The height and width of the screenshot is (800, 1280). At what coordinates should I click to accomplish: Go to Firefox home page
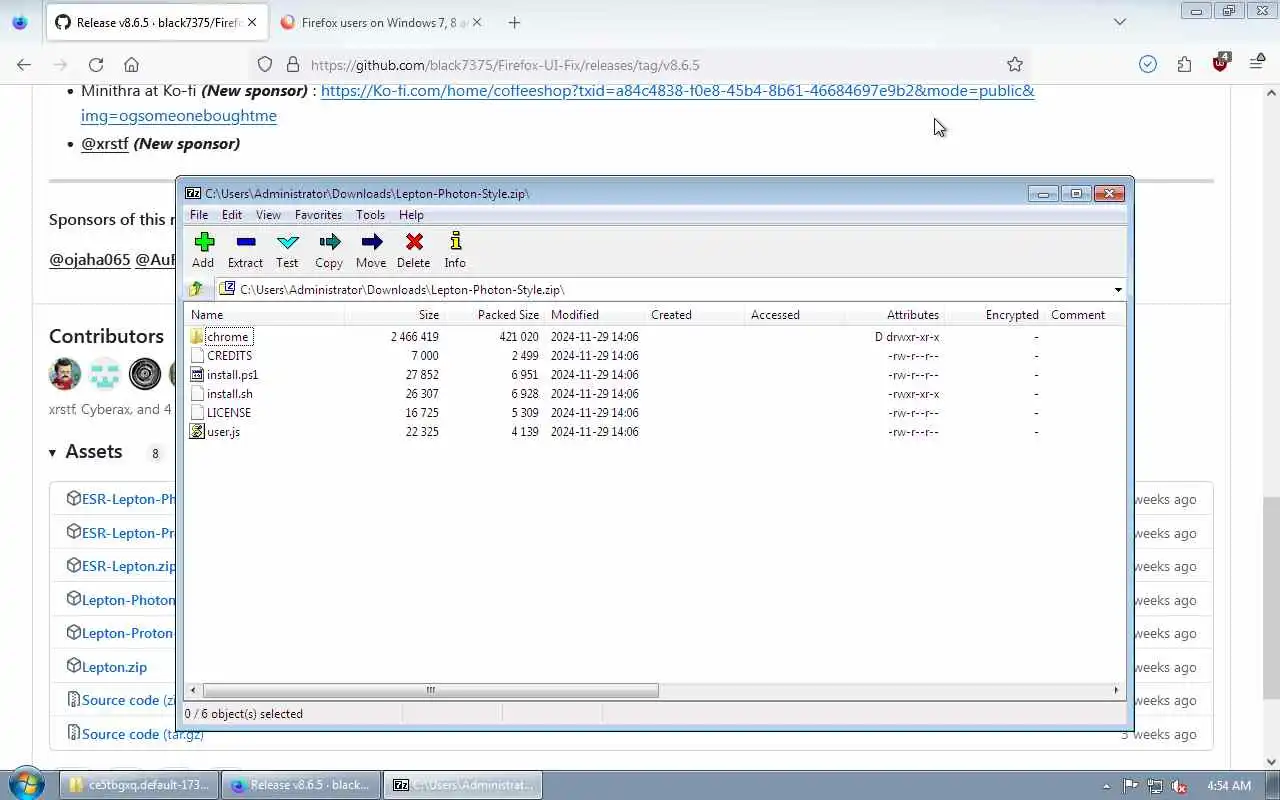(131, 65)
